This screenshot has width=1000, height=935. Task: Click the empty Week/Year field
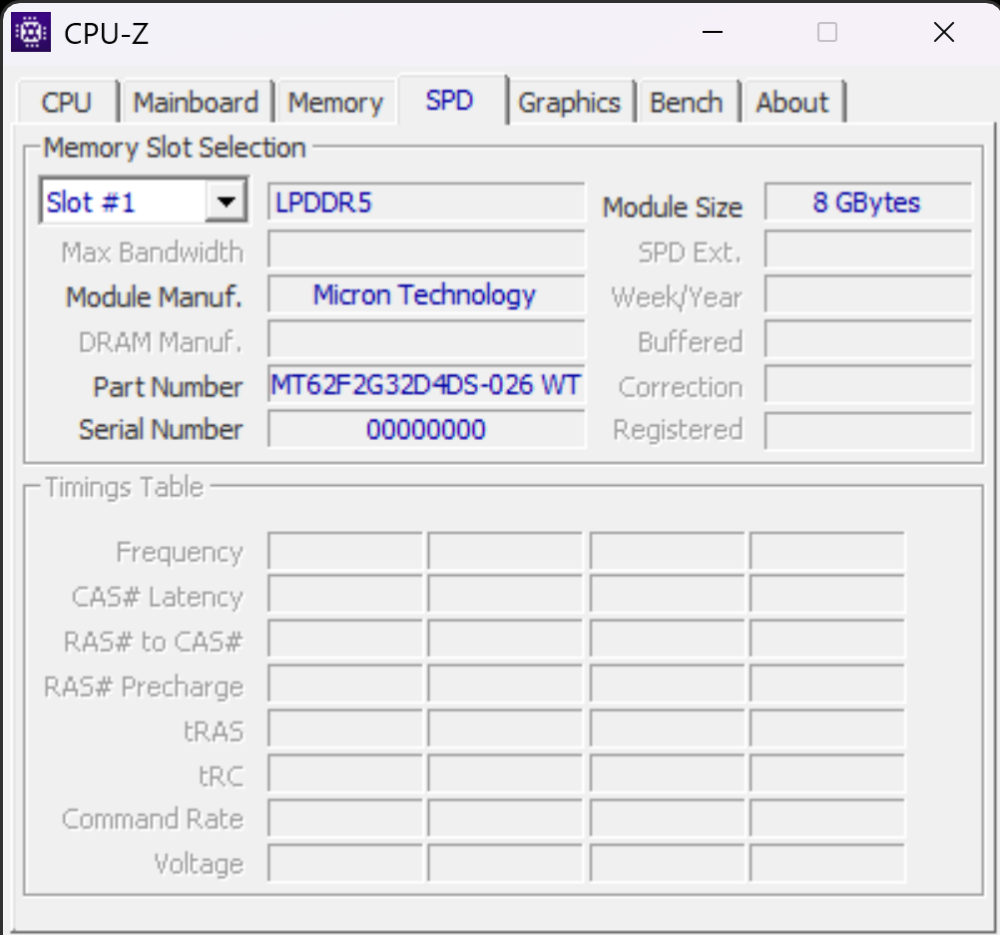(867, 295)
